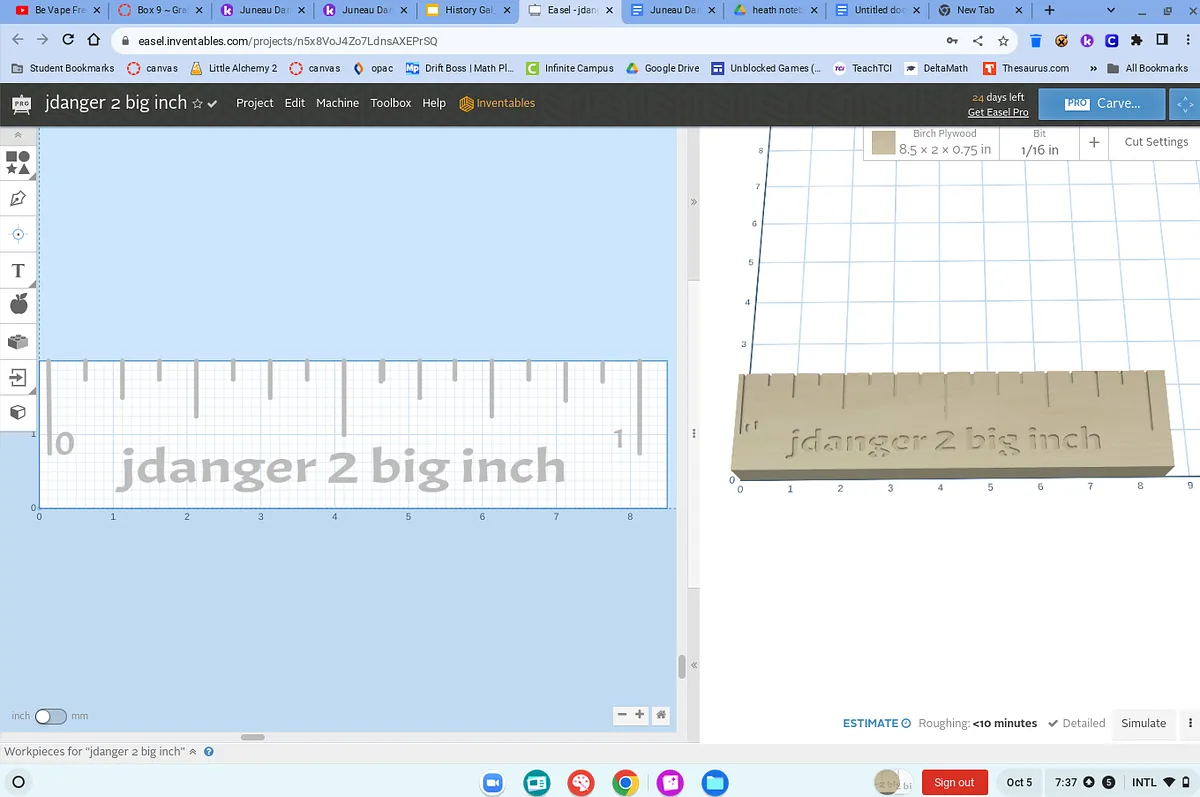1200x797 pixels.
Task: Click the fullscreen arrows button beside Carve
Action: [x=1185, y=103]
